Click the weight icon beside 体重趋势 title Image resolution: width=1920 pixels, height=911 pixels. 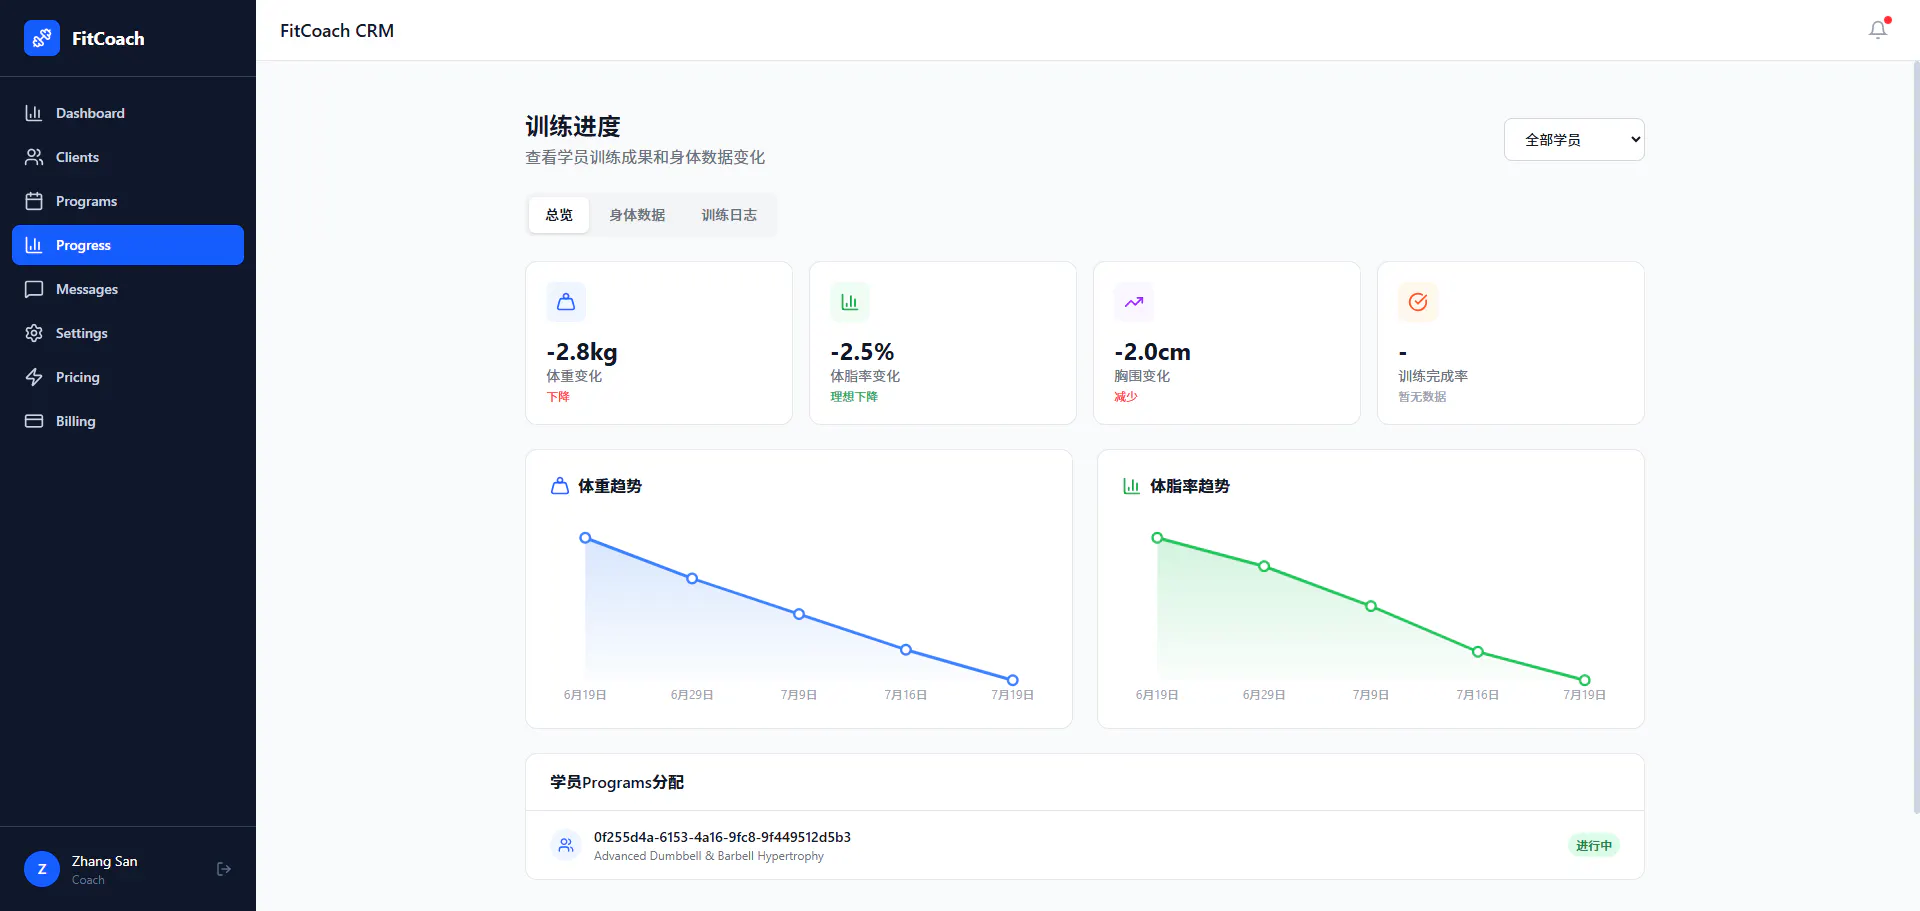(560, 486)
